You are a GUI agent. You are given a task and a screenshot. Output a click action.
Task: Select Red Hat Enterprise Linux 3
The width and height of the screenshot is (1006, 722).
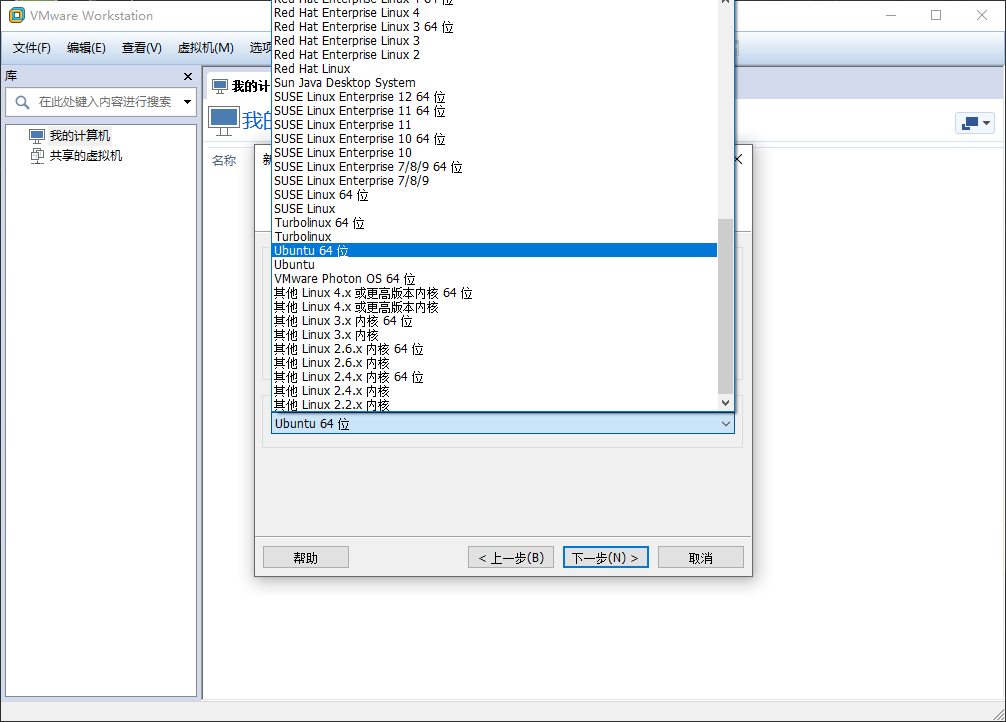[x=495, y=41]
